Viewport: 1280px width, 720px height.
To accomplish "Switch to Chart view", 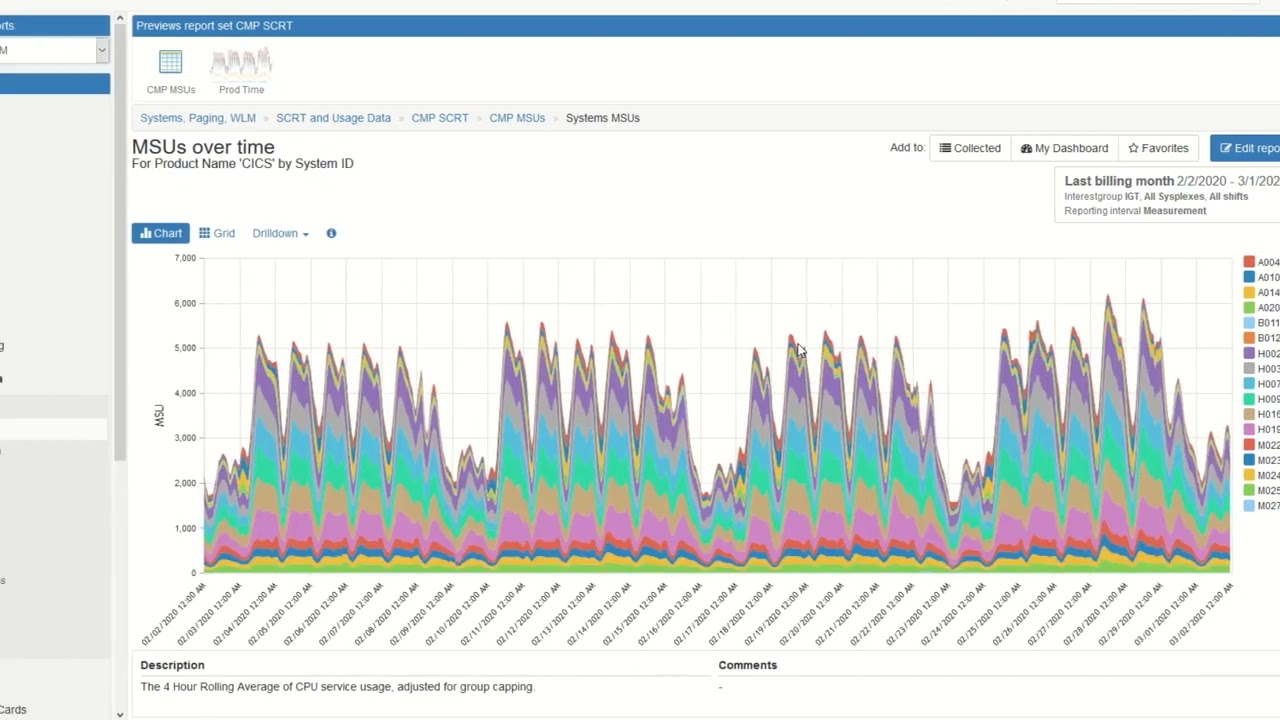I will (160, 233).
